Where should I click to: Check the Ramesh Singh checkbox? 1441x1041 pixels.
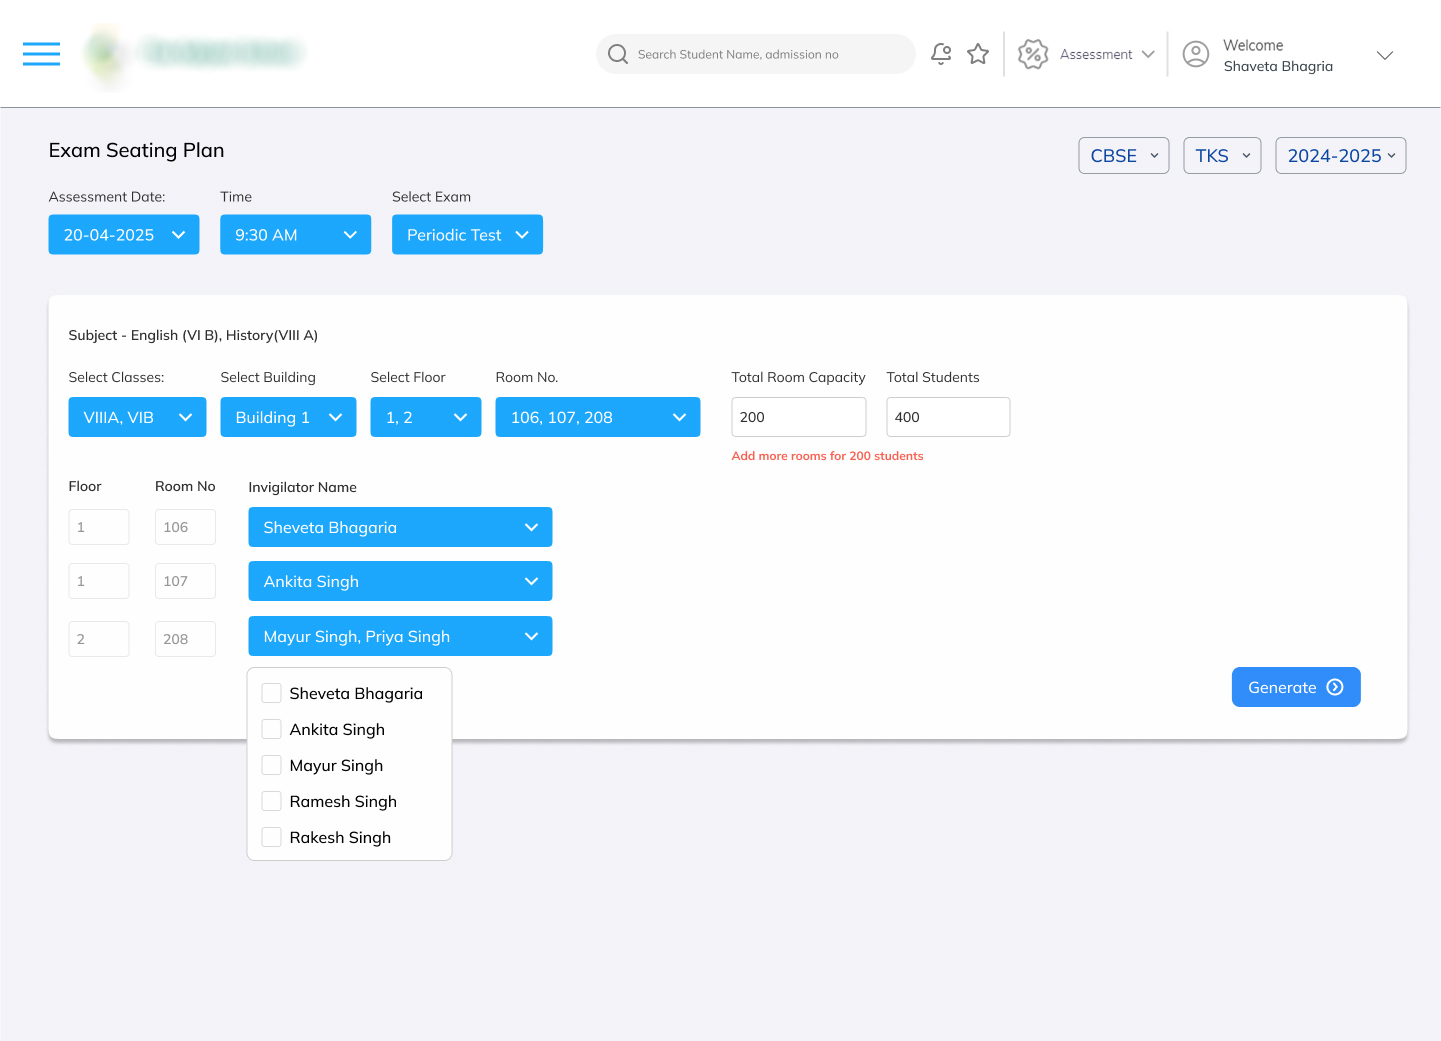(271, 801)
